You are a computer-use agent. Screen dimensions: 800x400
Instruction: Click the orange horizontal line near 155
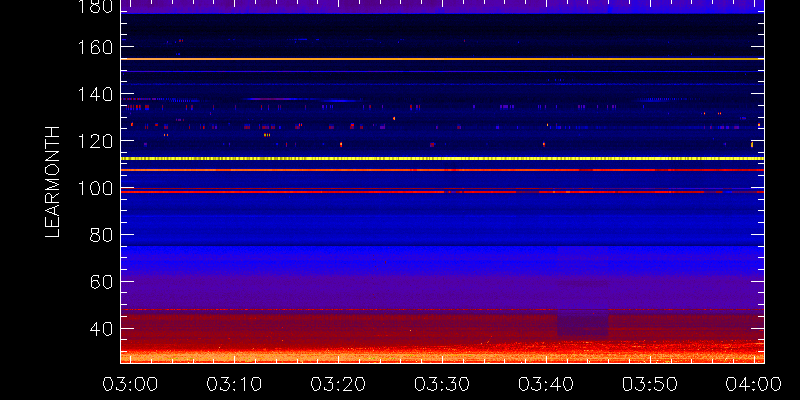pyautogui.click(x=442, y=59)
